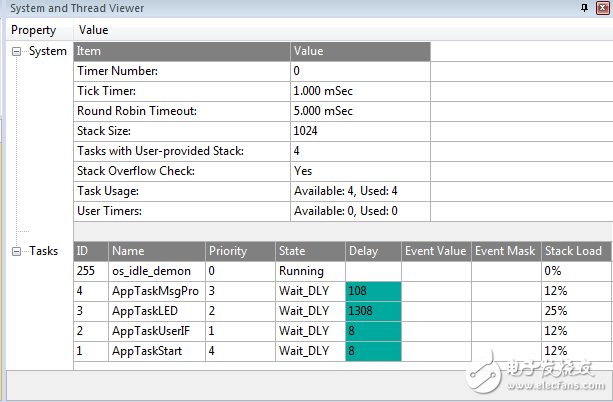Pin the System and Thread Viewer panel

pos(584,8)
